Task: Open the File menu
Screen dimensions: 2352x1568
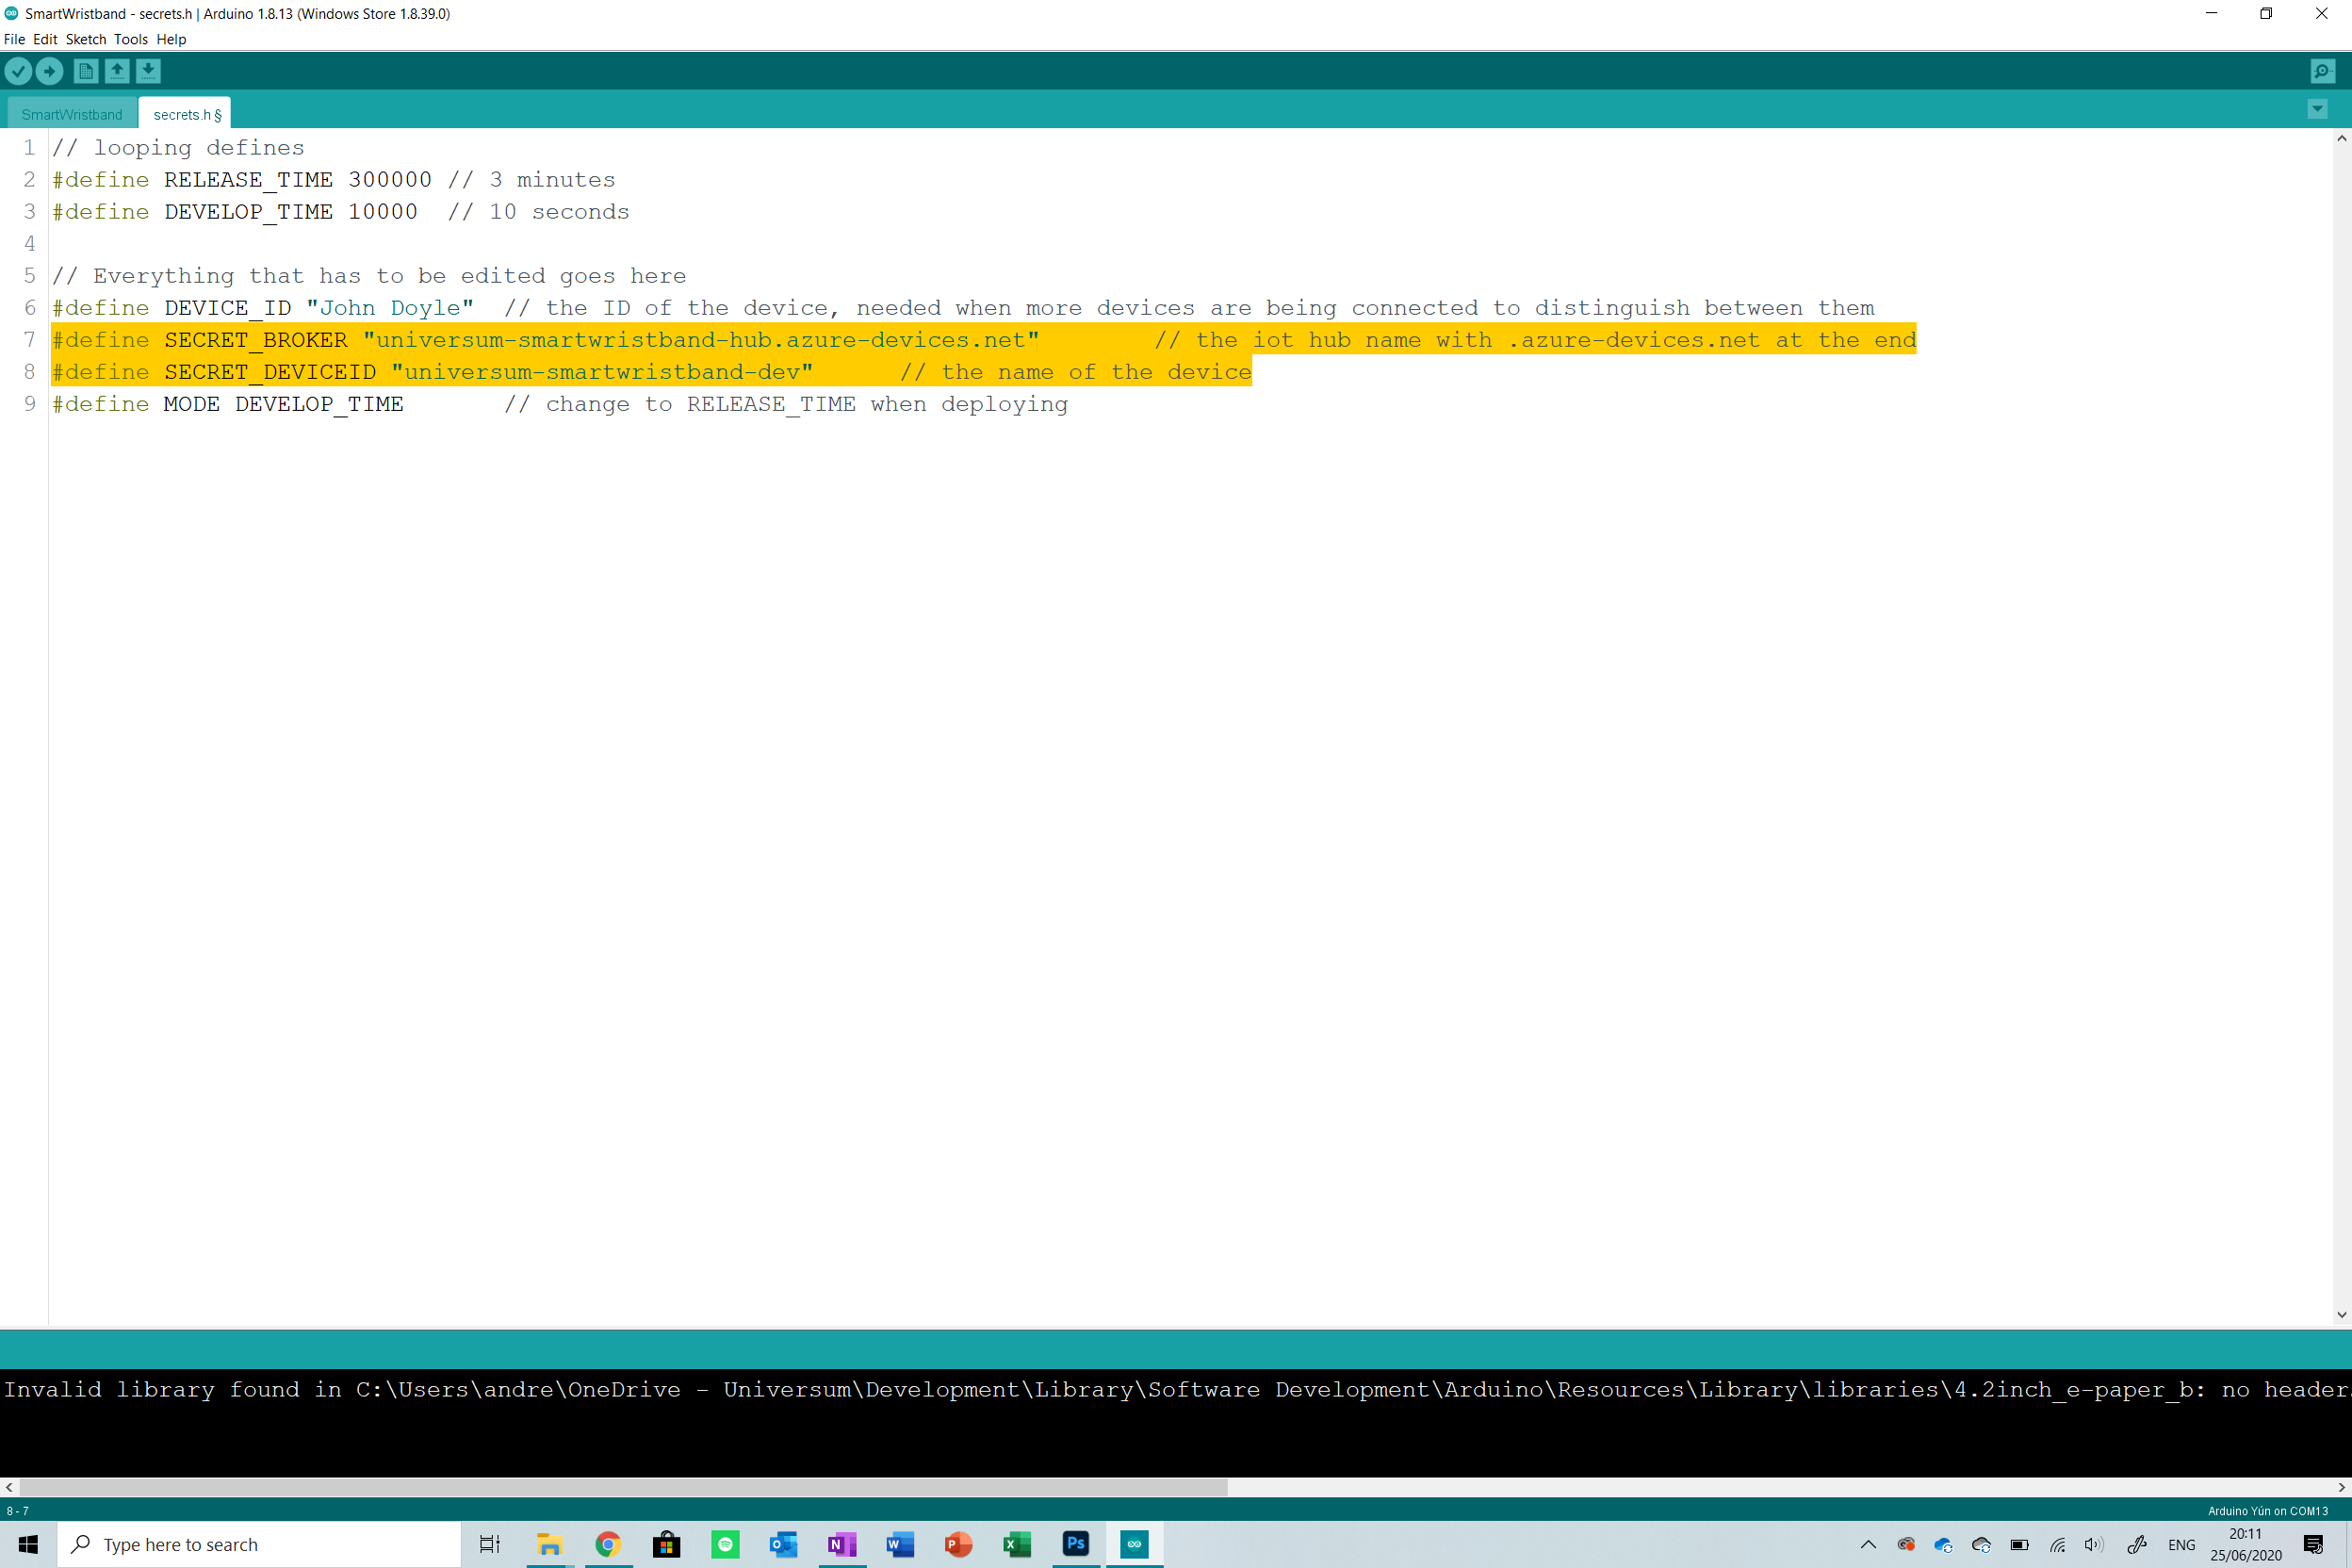Action: tap(14, 39)
